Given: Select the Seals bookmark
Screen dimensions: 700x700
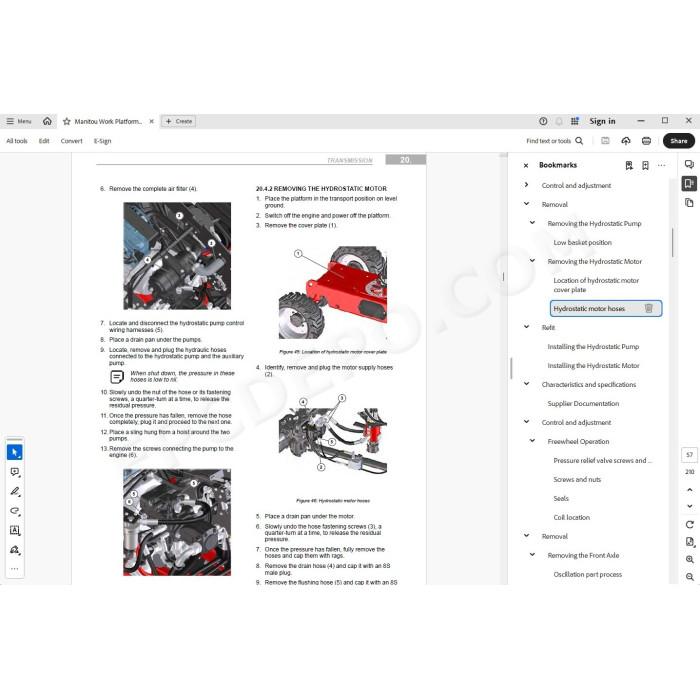Looking at the screenshot, I should tap(561, 498).
